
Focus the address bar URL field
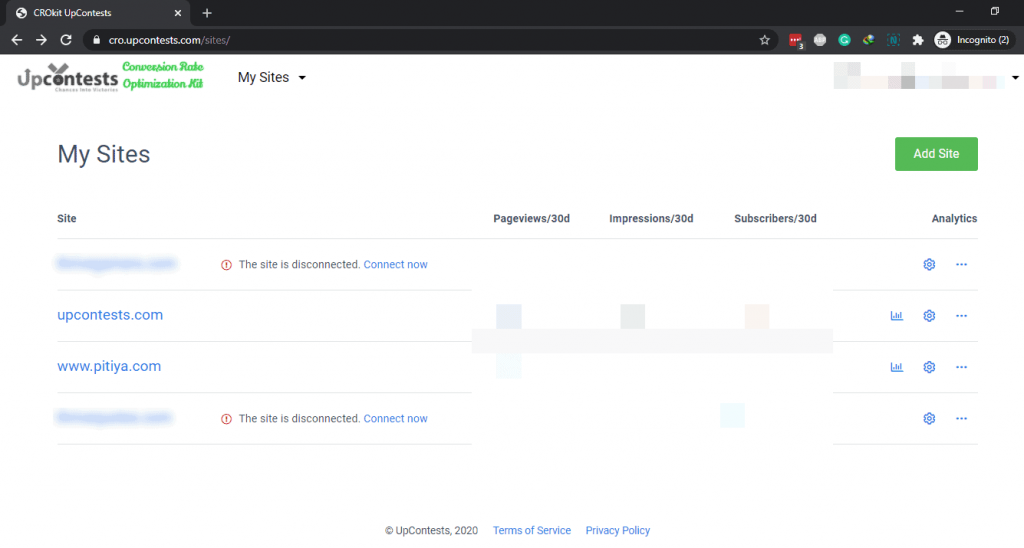point(431,40)
